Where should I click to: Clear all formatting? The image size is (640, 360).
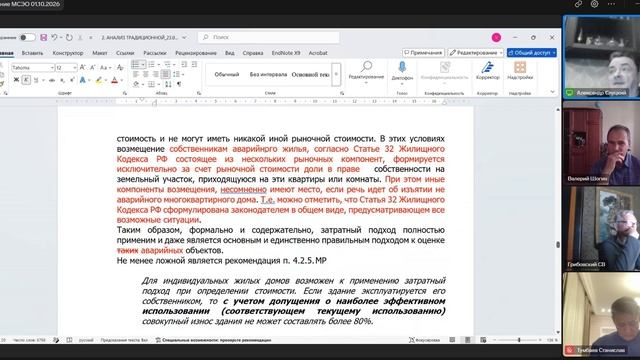120,67
